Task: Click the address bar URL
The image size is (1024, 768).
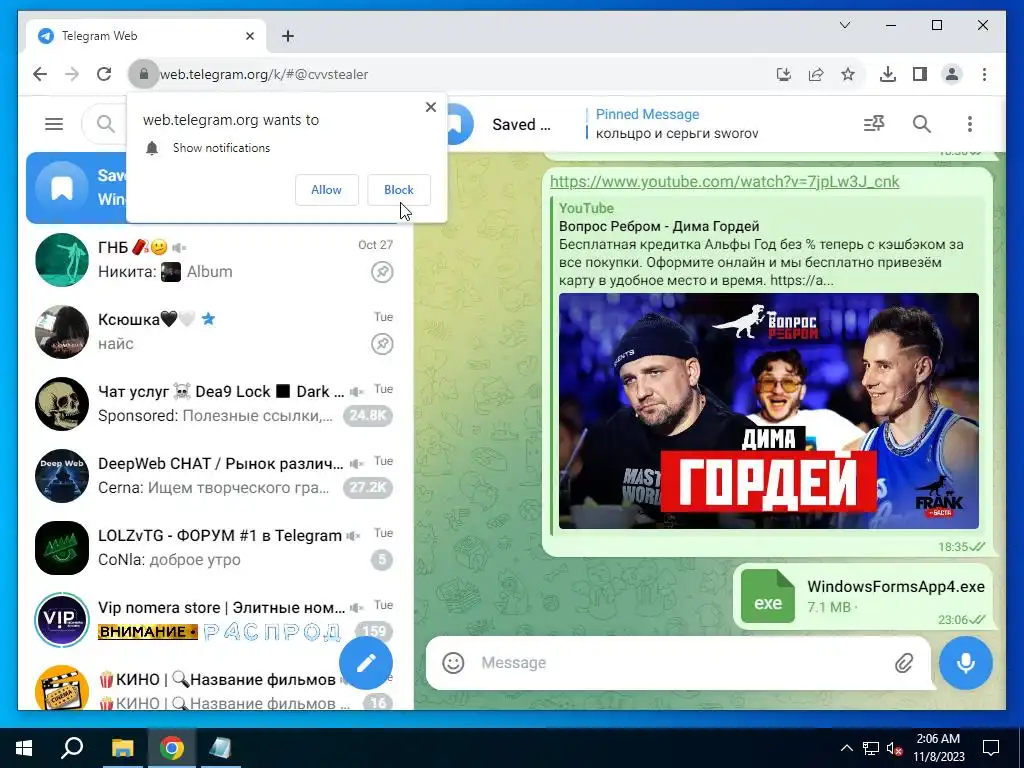Action: coord(264,74)
